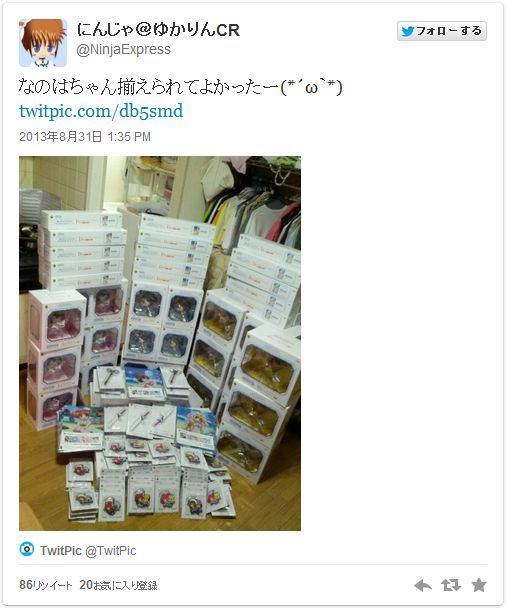This screenshot has height=608, width=506.
Task: Click display name にんじゃ@ゆかりんCR
Action: pyautogui.click(x=158, y=30)
